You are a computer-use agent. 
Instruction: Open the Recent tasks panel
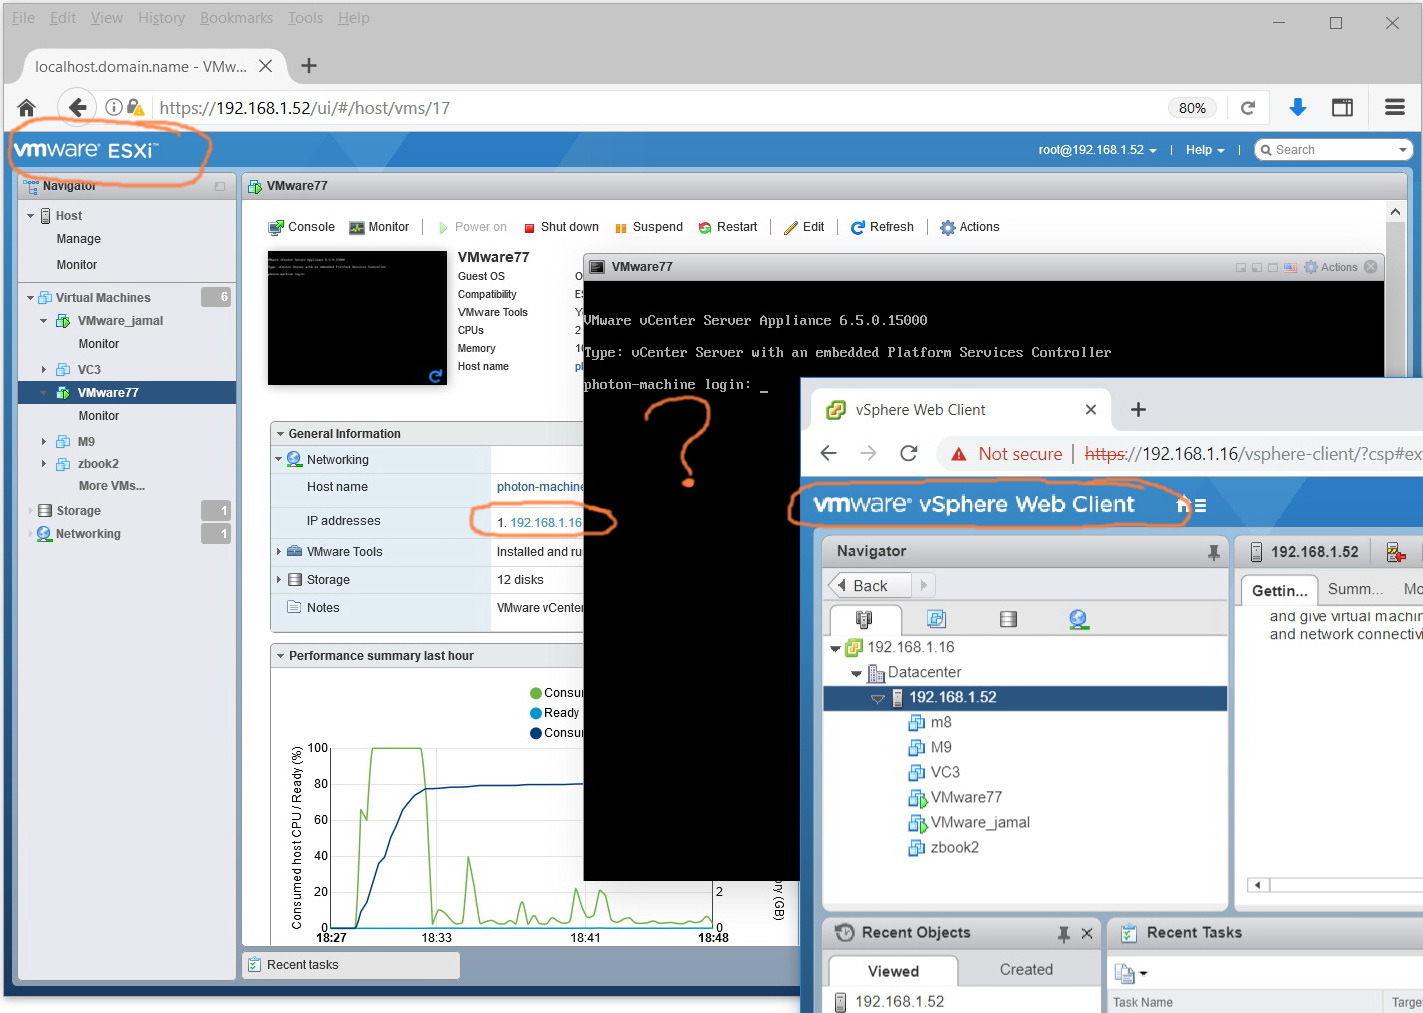pyautogui.click(x=351, y=965)
